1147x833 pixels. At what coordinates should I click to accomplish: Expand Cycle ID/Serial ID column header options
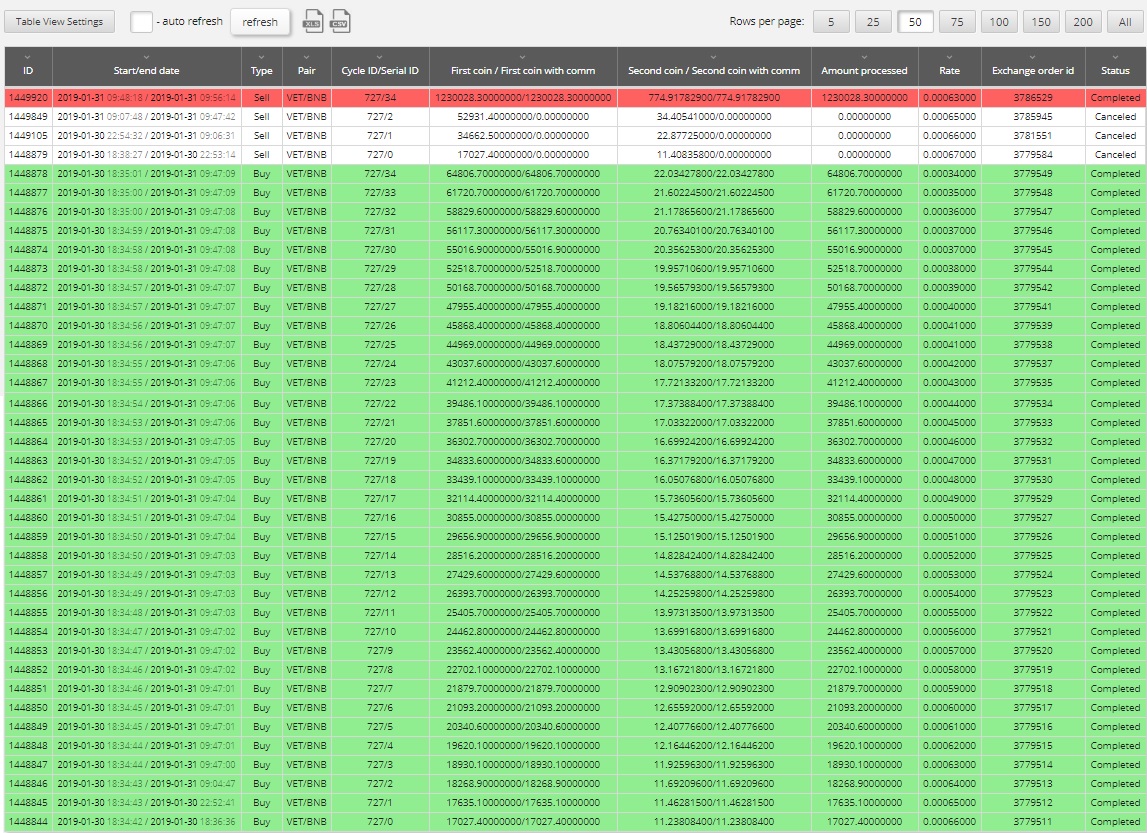click(379, 57)
